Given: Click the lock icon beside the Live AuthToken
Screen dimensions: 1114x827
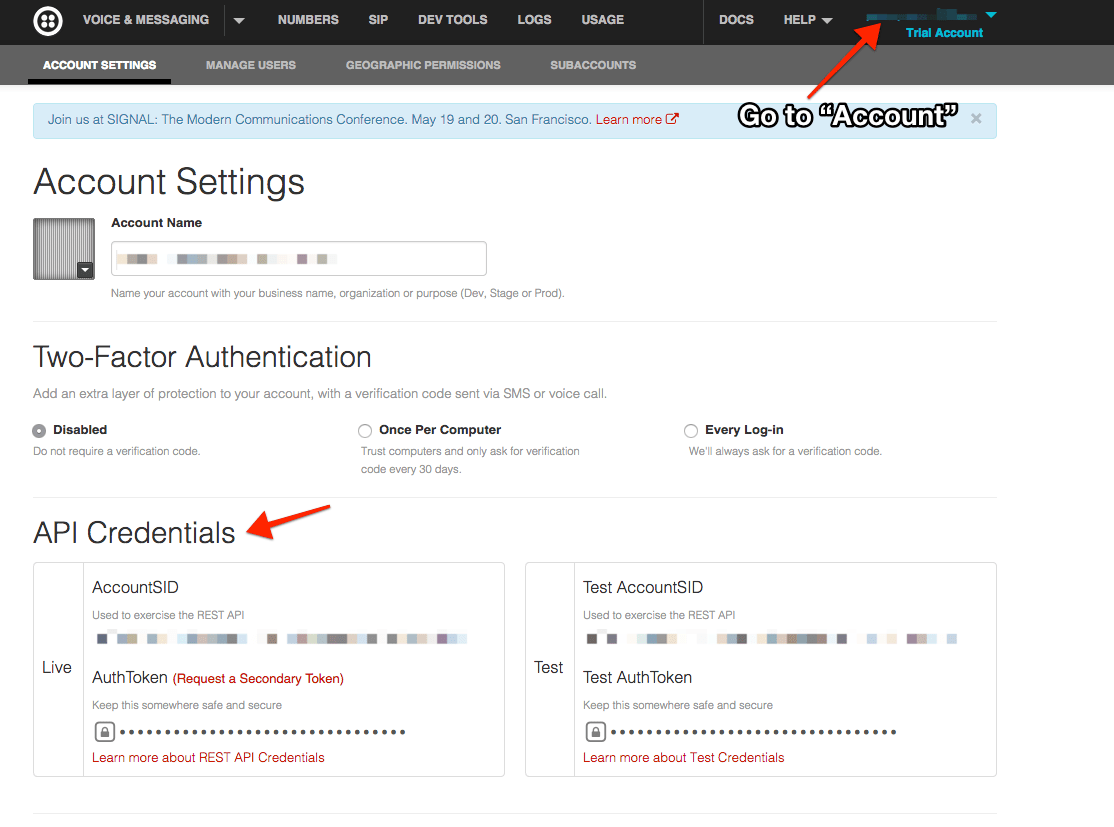Looking at the screenshot, I should (x=104, y=731).
